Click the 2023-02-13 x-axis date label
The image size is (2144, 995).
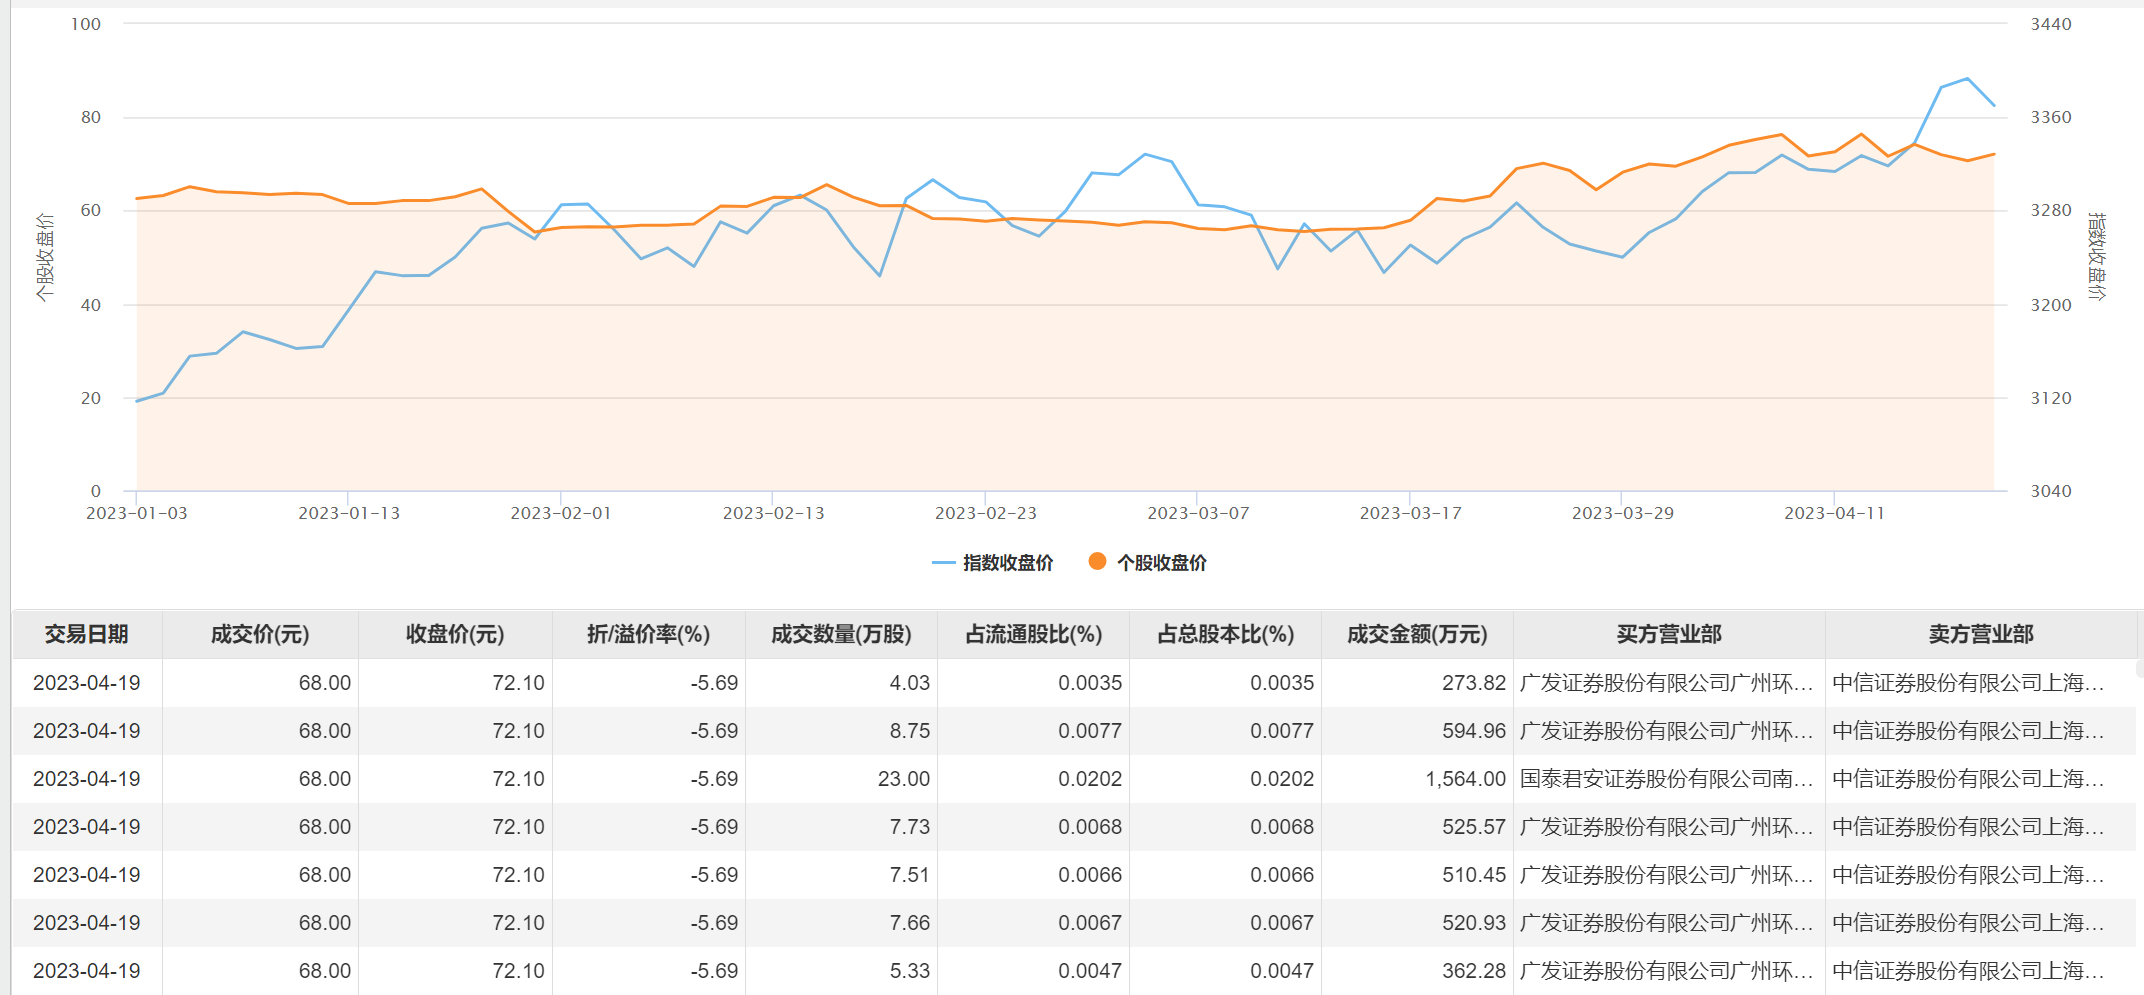(x=774, y=514)
